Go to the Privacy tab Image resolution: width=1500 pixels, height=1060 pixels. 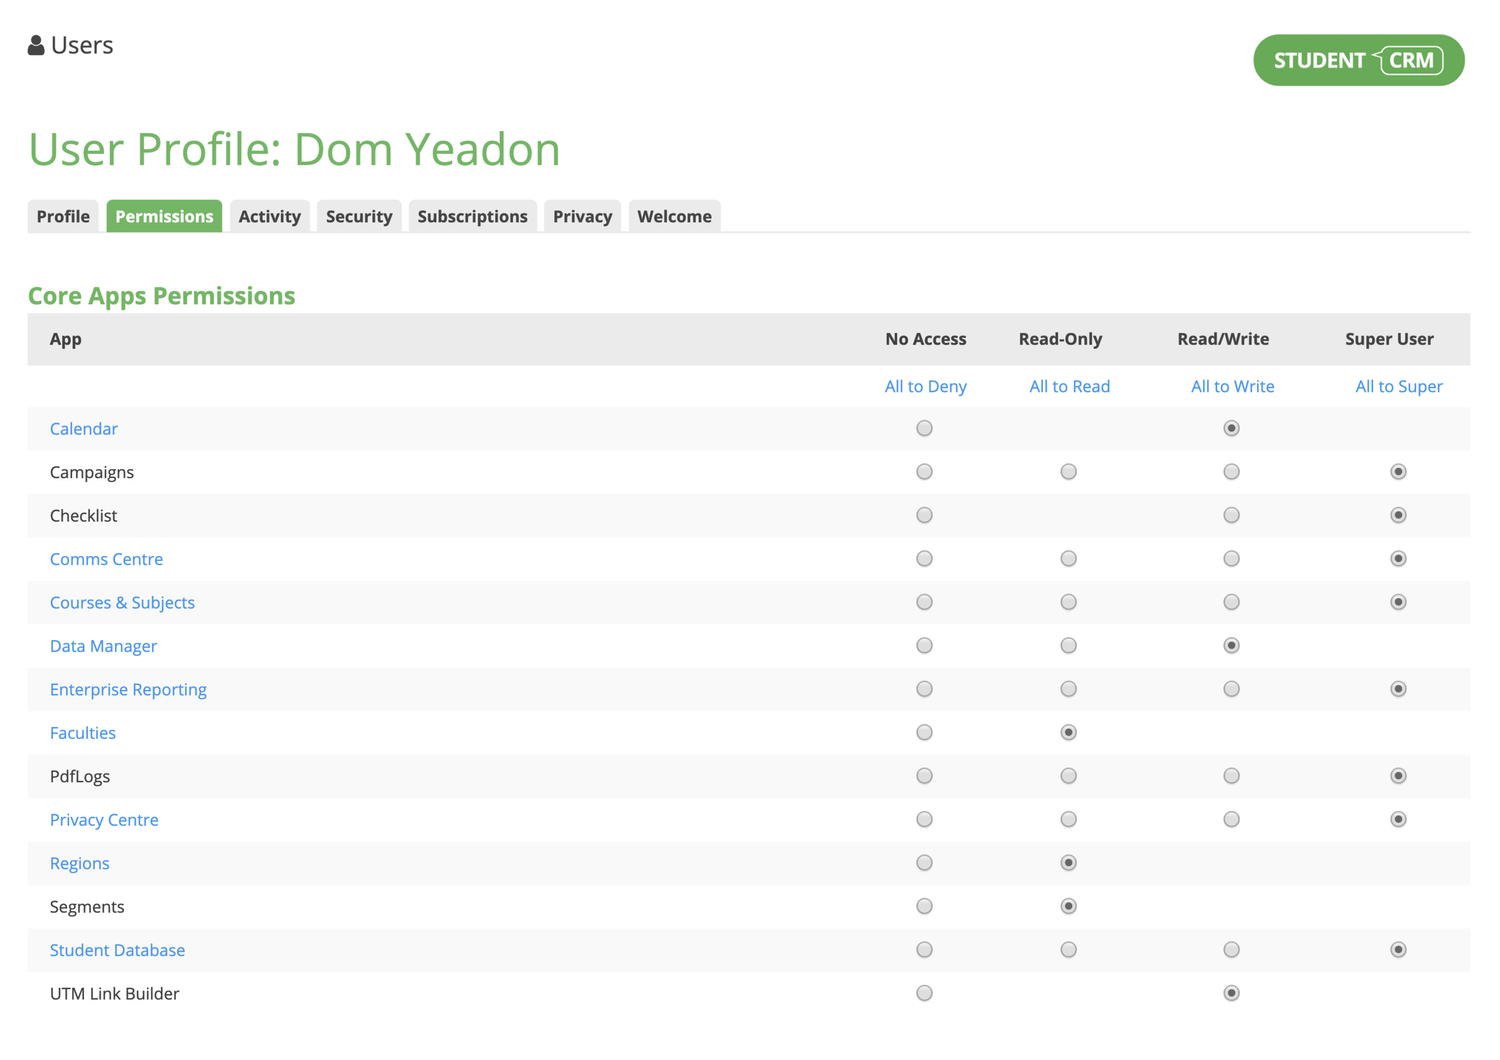pyautogui.click(x=582, y=216)
